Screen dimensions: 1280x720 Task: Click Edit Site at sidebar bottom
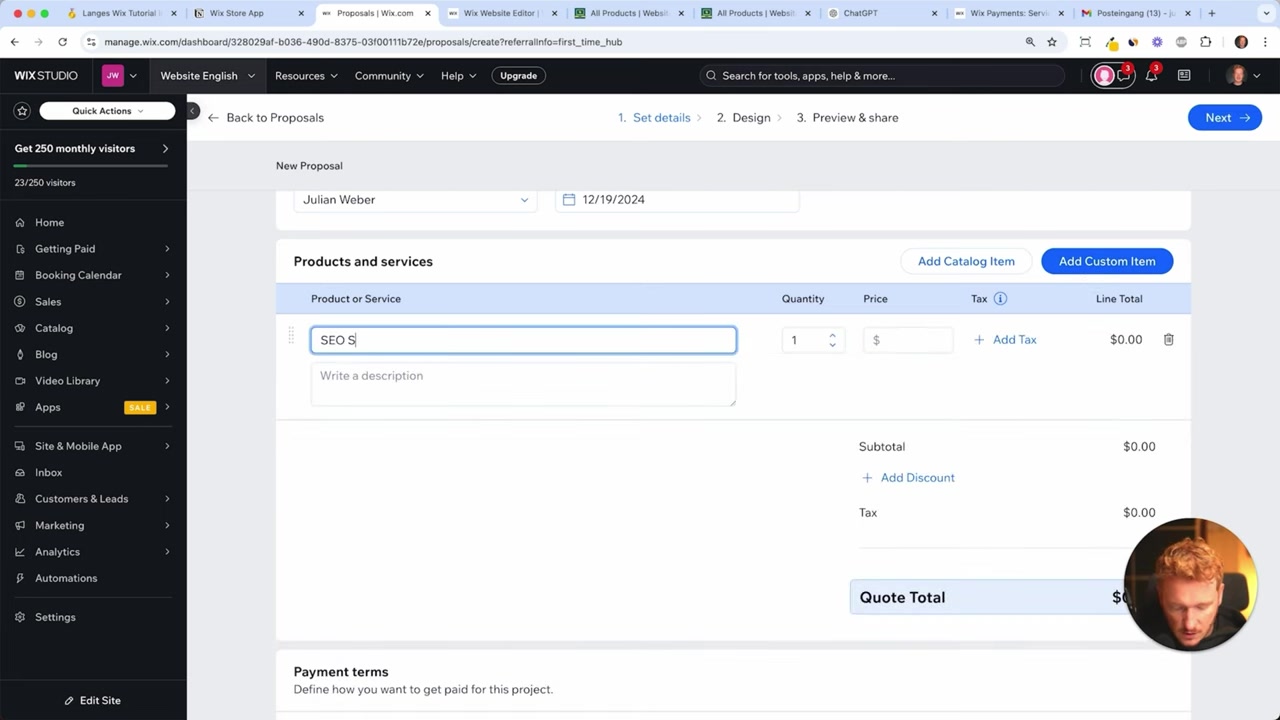(x=93, y=701)
